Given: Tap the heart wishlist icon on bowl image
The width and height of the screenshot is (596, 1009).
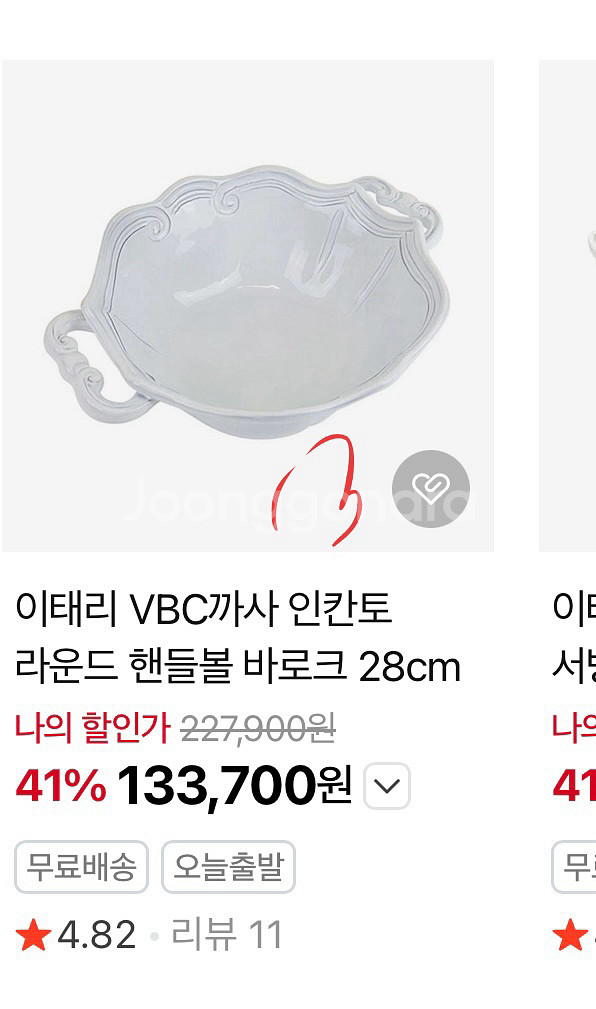Looking at the screenshot, I should click(431, 488).
